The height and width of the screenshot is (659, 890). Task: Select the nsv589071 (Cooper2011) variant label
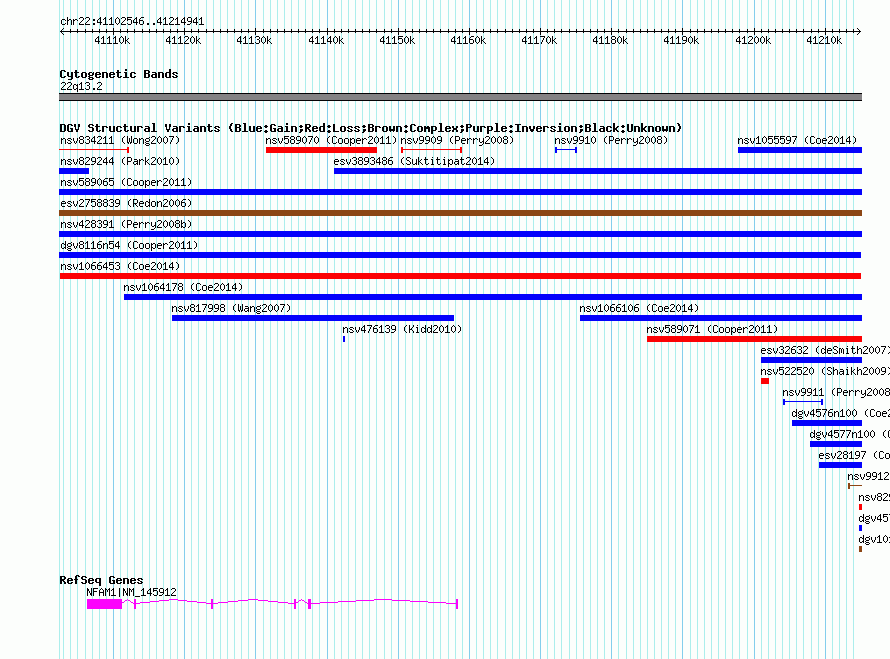(712, 329)
